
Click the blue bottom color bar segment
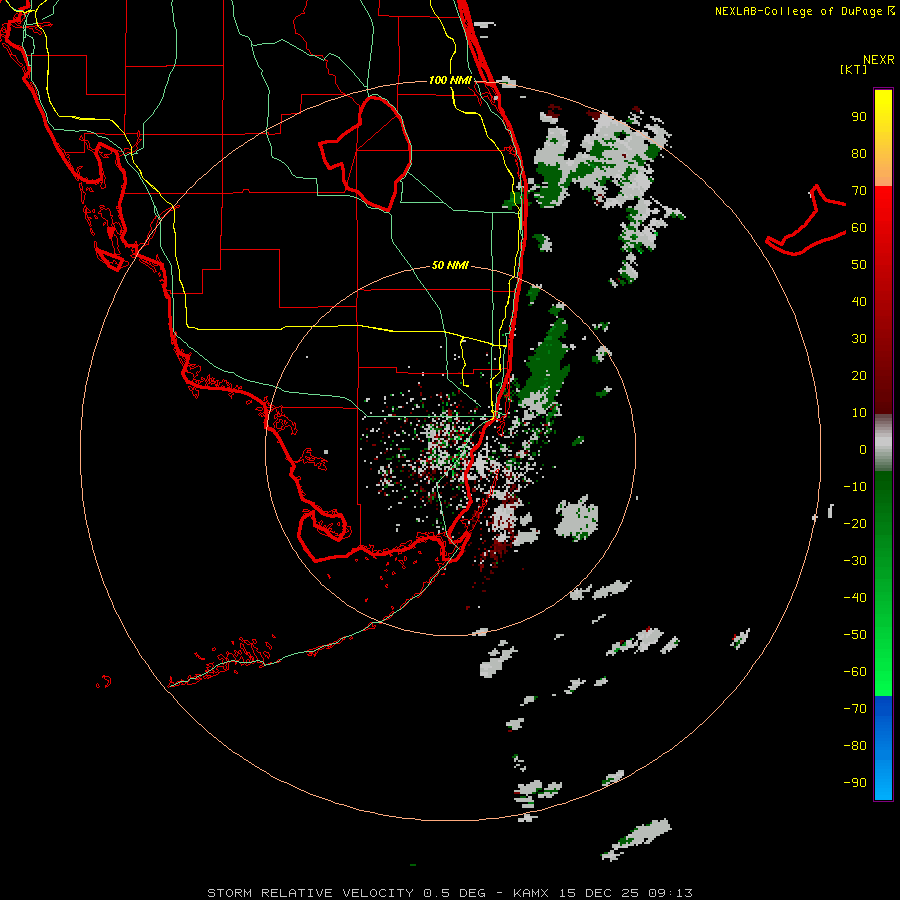tap(883, 748)
